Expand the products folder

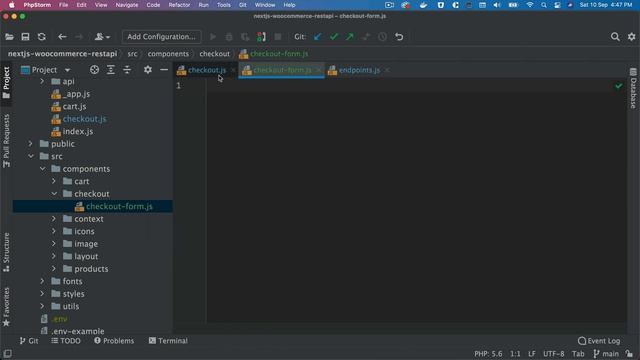(54, 269)
